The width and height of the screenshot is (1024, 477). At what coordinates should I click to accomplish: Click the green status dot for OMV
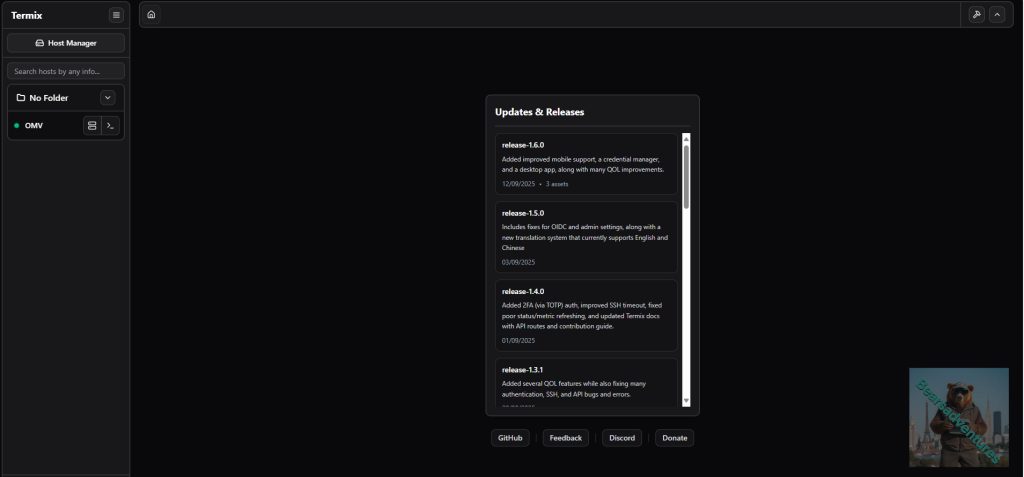[17, 126]
